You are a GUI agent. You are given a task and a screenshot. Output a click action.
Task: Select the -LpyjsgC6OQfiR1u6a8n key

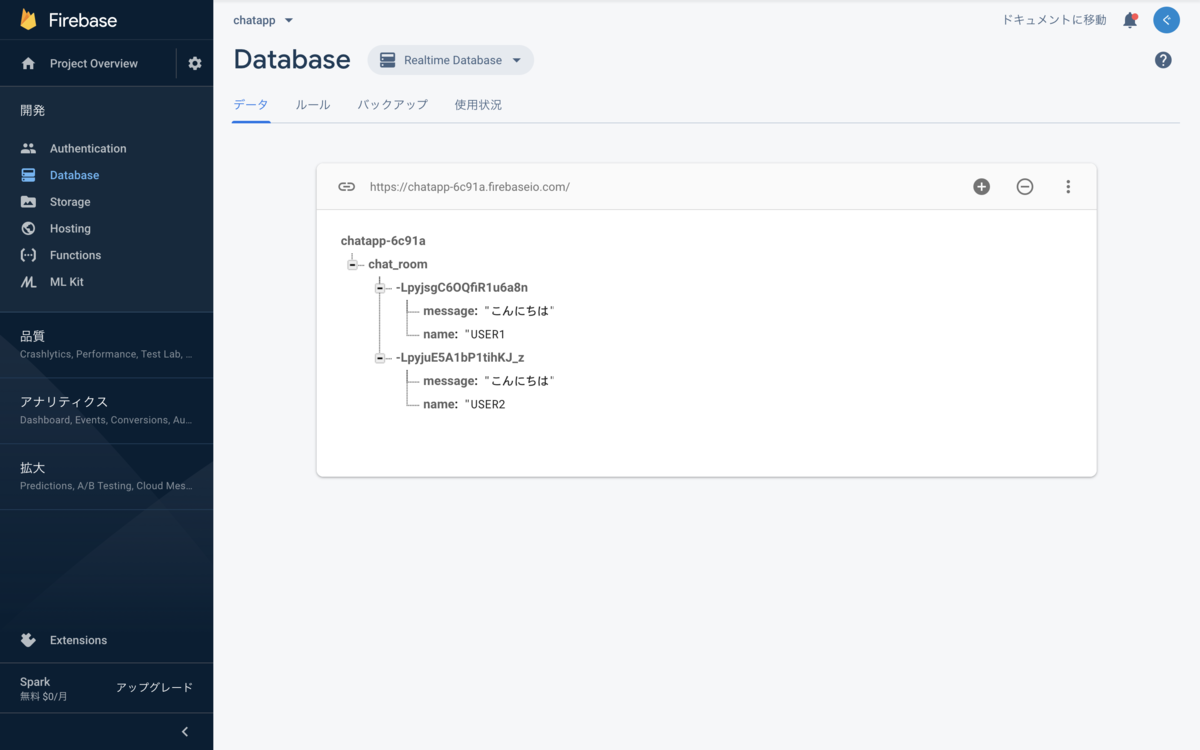(462, 288)
